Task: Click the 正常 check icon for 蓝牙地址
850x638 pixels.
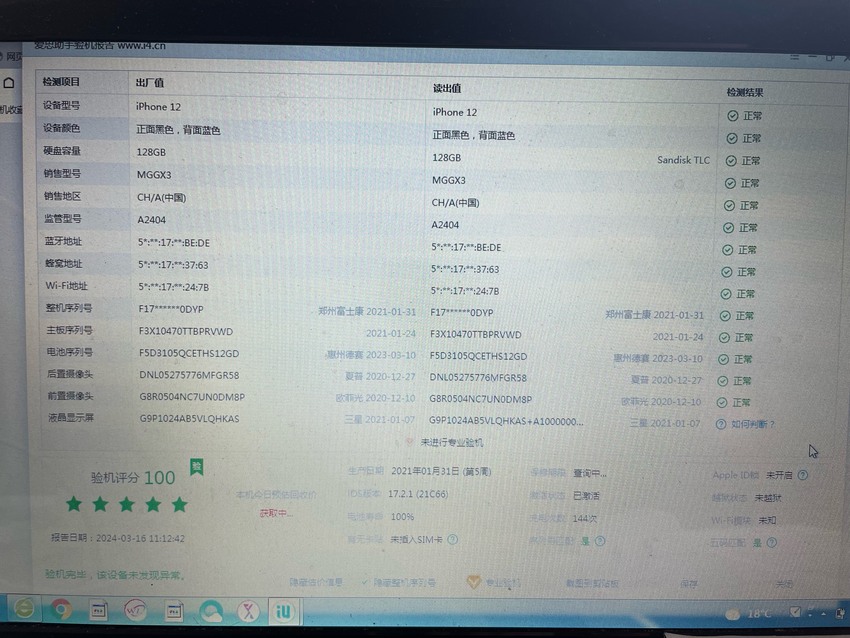Action: click(x=727, y=250)
